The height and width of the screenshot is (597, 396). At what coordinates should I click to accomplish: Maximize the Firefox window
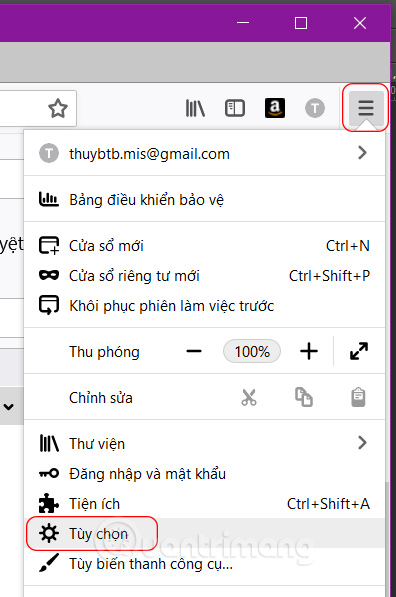click(x=301, y=23)
